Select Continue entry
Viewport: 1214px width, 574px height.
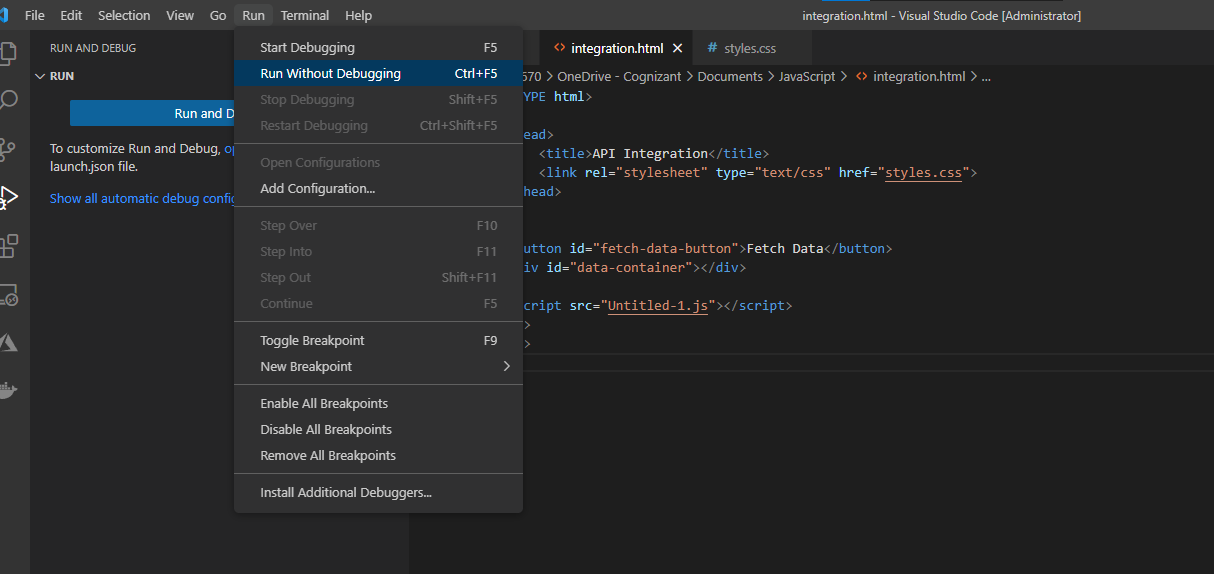tap(378, 303)
